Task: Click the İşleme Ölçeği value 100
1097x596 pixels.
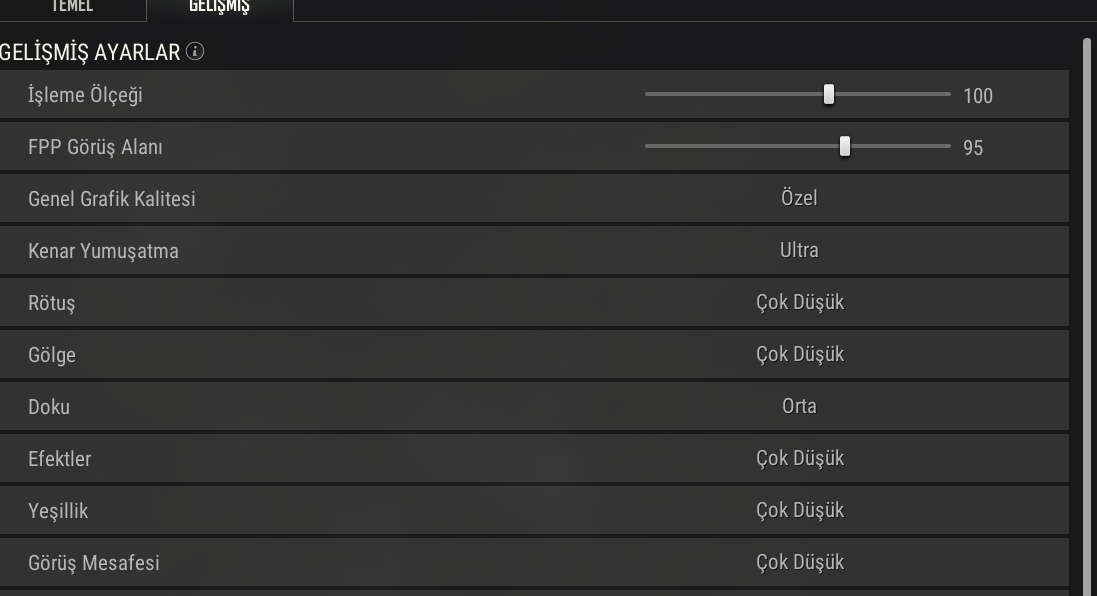Action: (x=978, y=96)
